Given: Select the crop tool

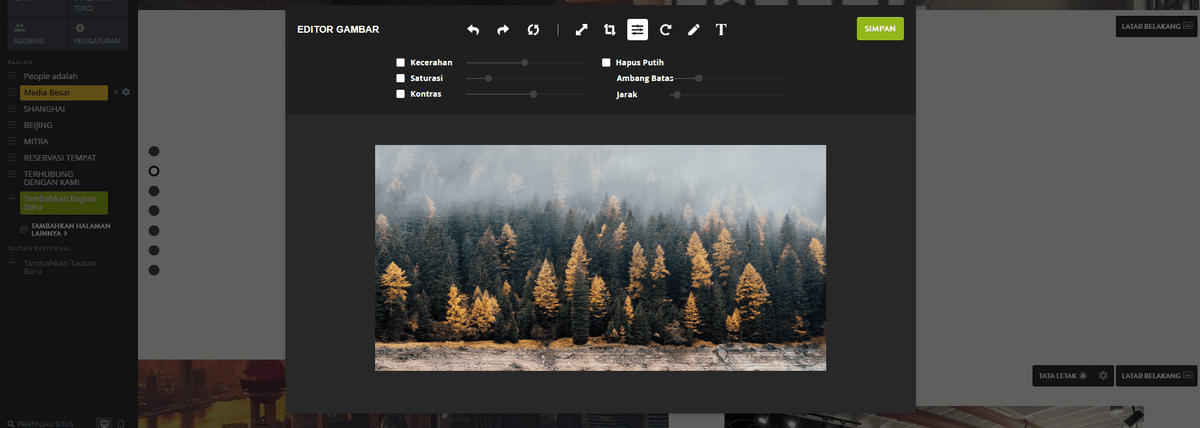Looking at the screenshot, I should [609, 30].
